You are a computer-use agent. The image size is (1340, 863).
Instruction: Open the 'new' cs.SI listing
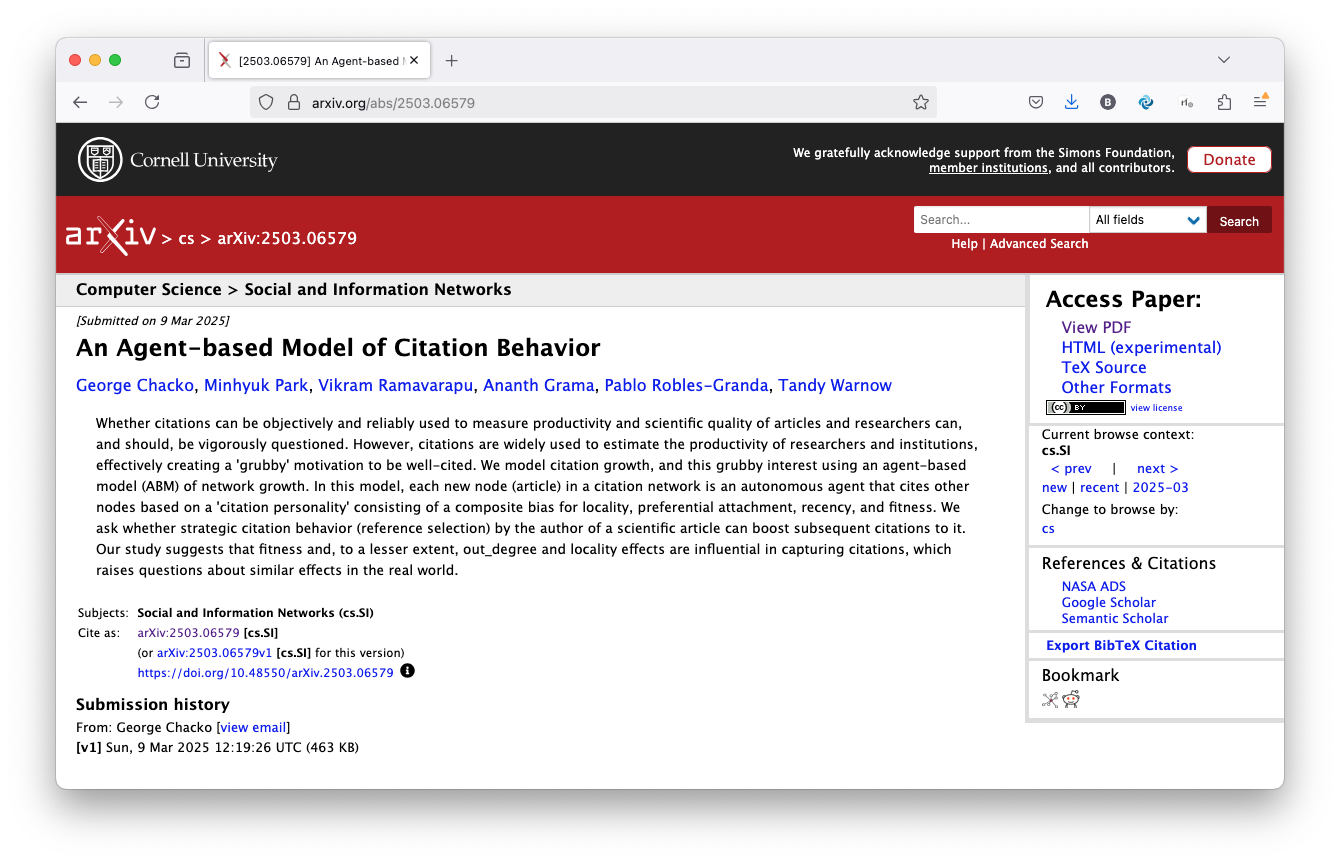tap(1054, 488)
